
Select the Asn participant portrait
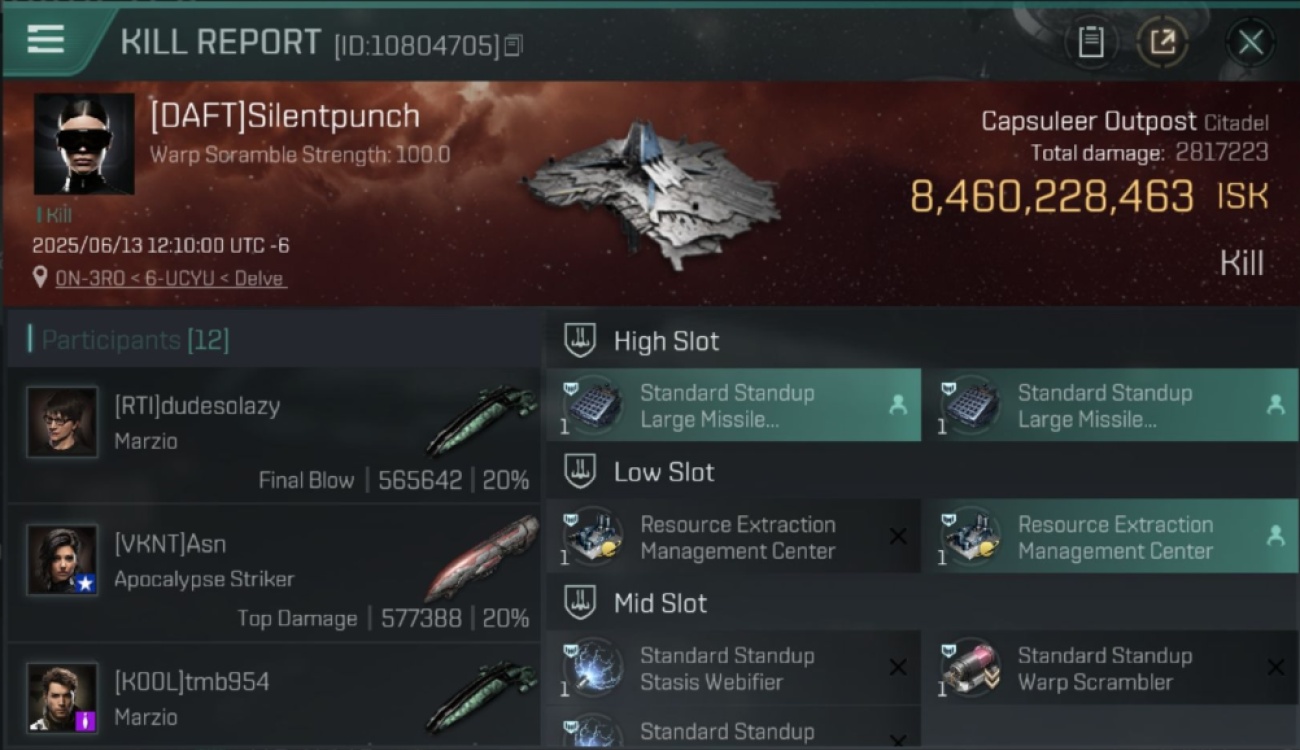coord(62,560)
